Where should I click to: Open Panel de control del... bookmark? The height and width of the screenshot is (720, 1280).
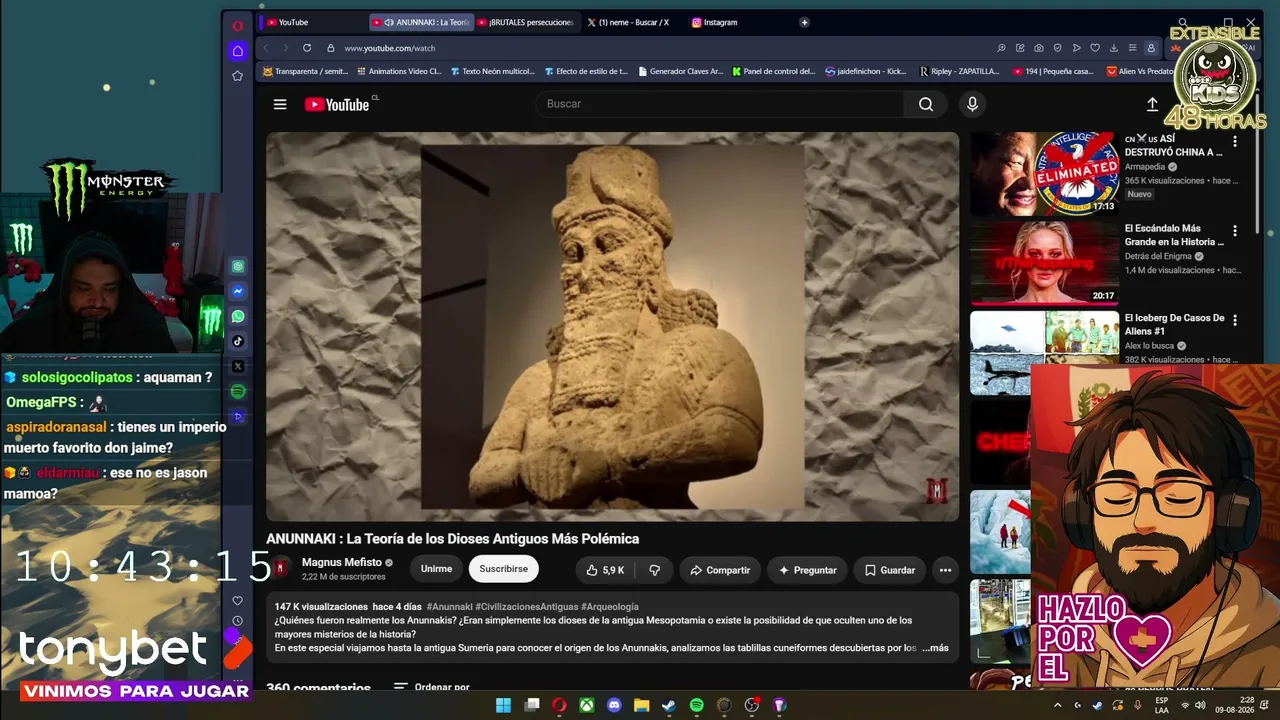pyautogui.click(x=774, y=72)
